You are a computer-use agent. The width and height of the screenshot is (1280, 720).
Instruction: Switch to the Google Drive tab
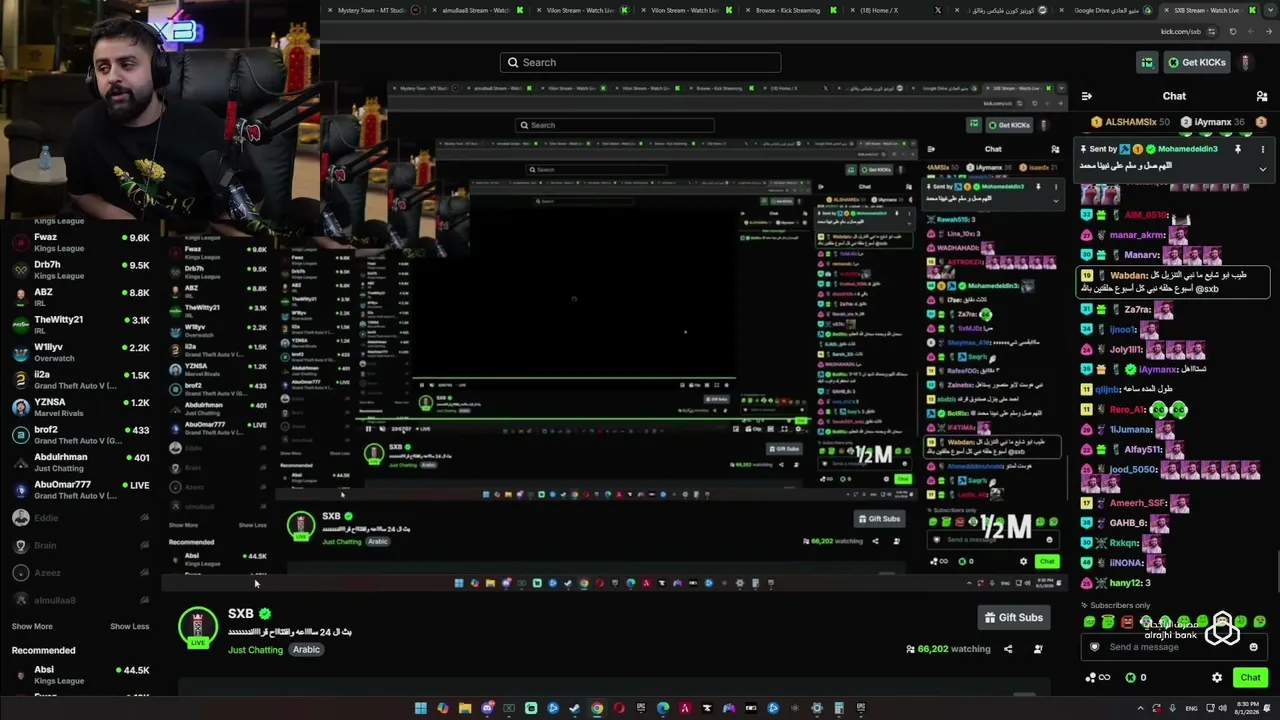1105,10
